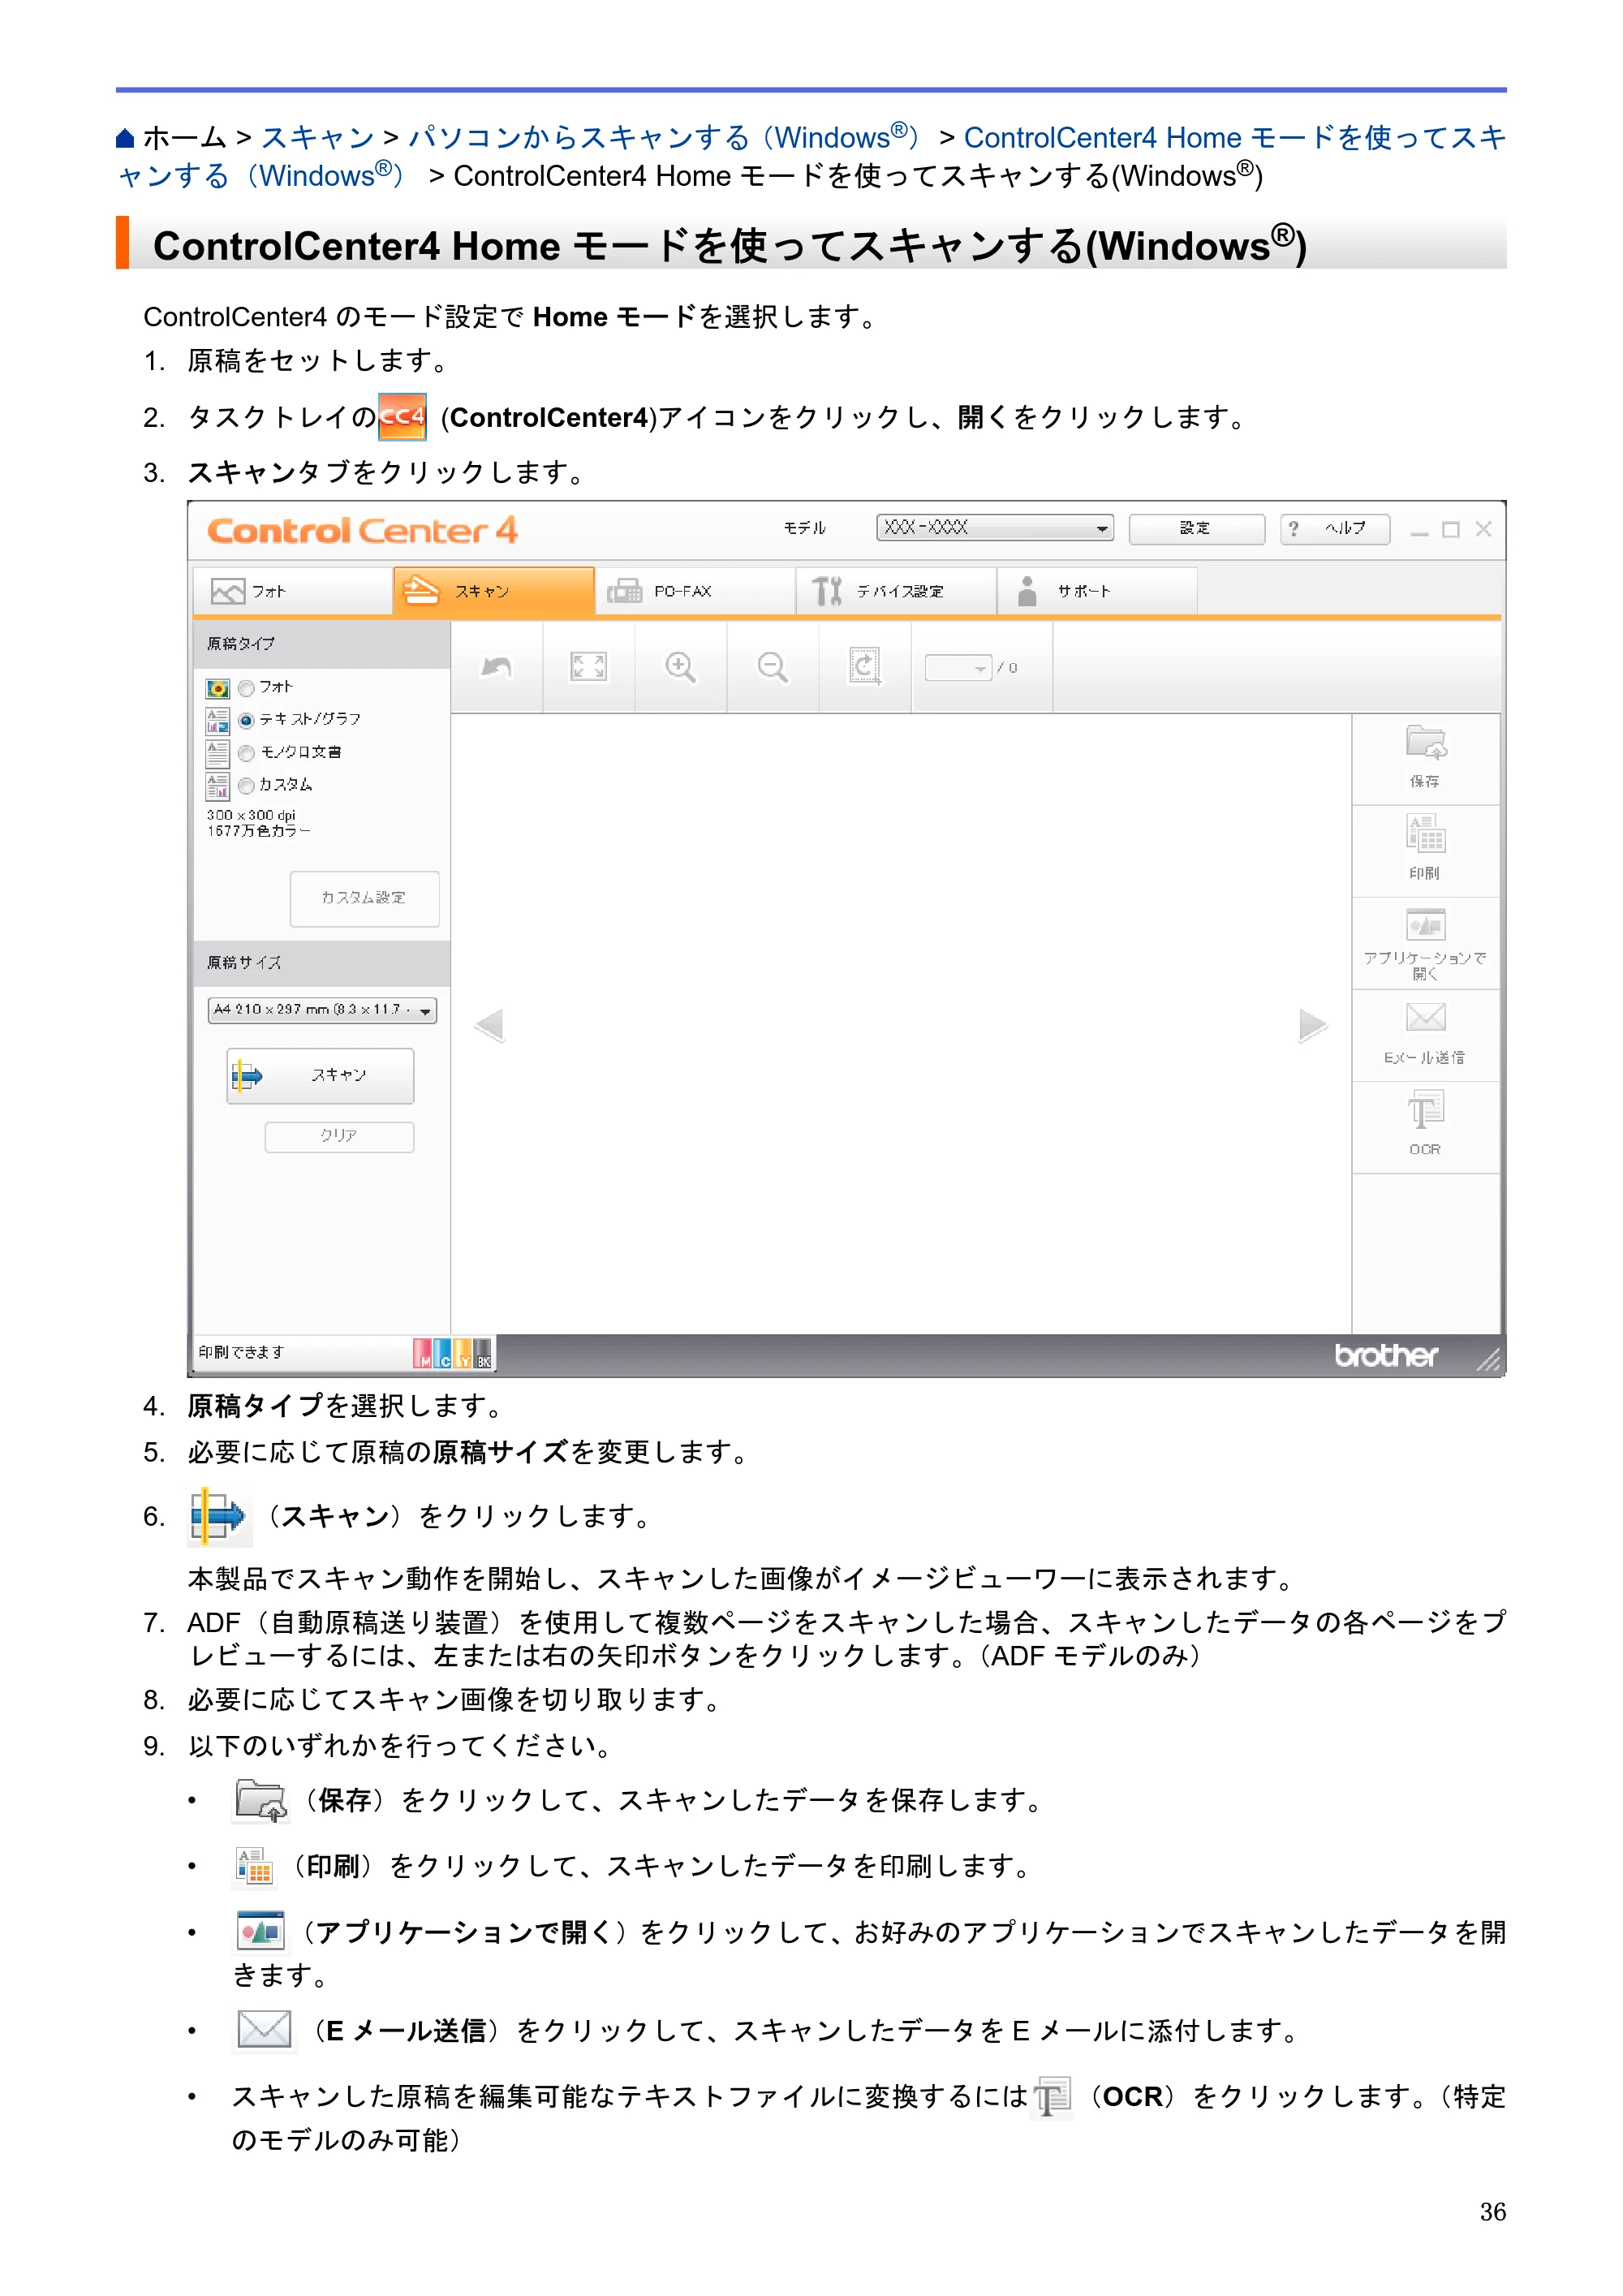Image resolution: width=1623 pixels, height=2296 pixels.
Task: Open the スキャン breadcrumb link
Action: pyautogui.click(x=317, y=138)
